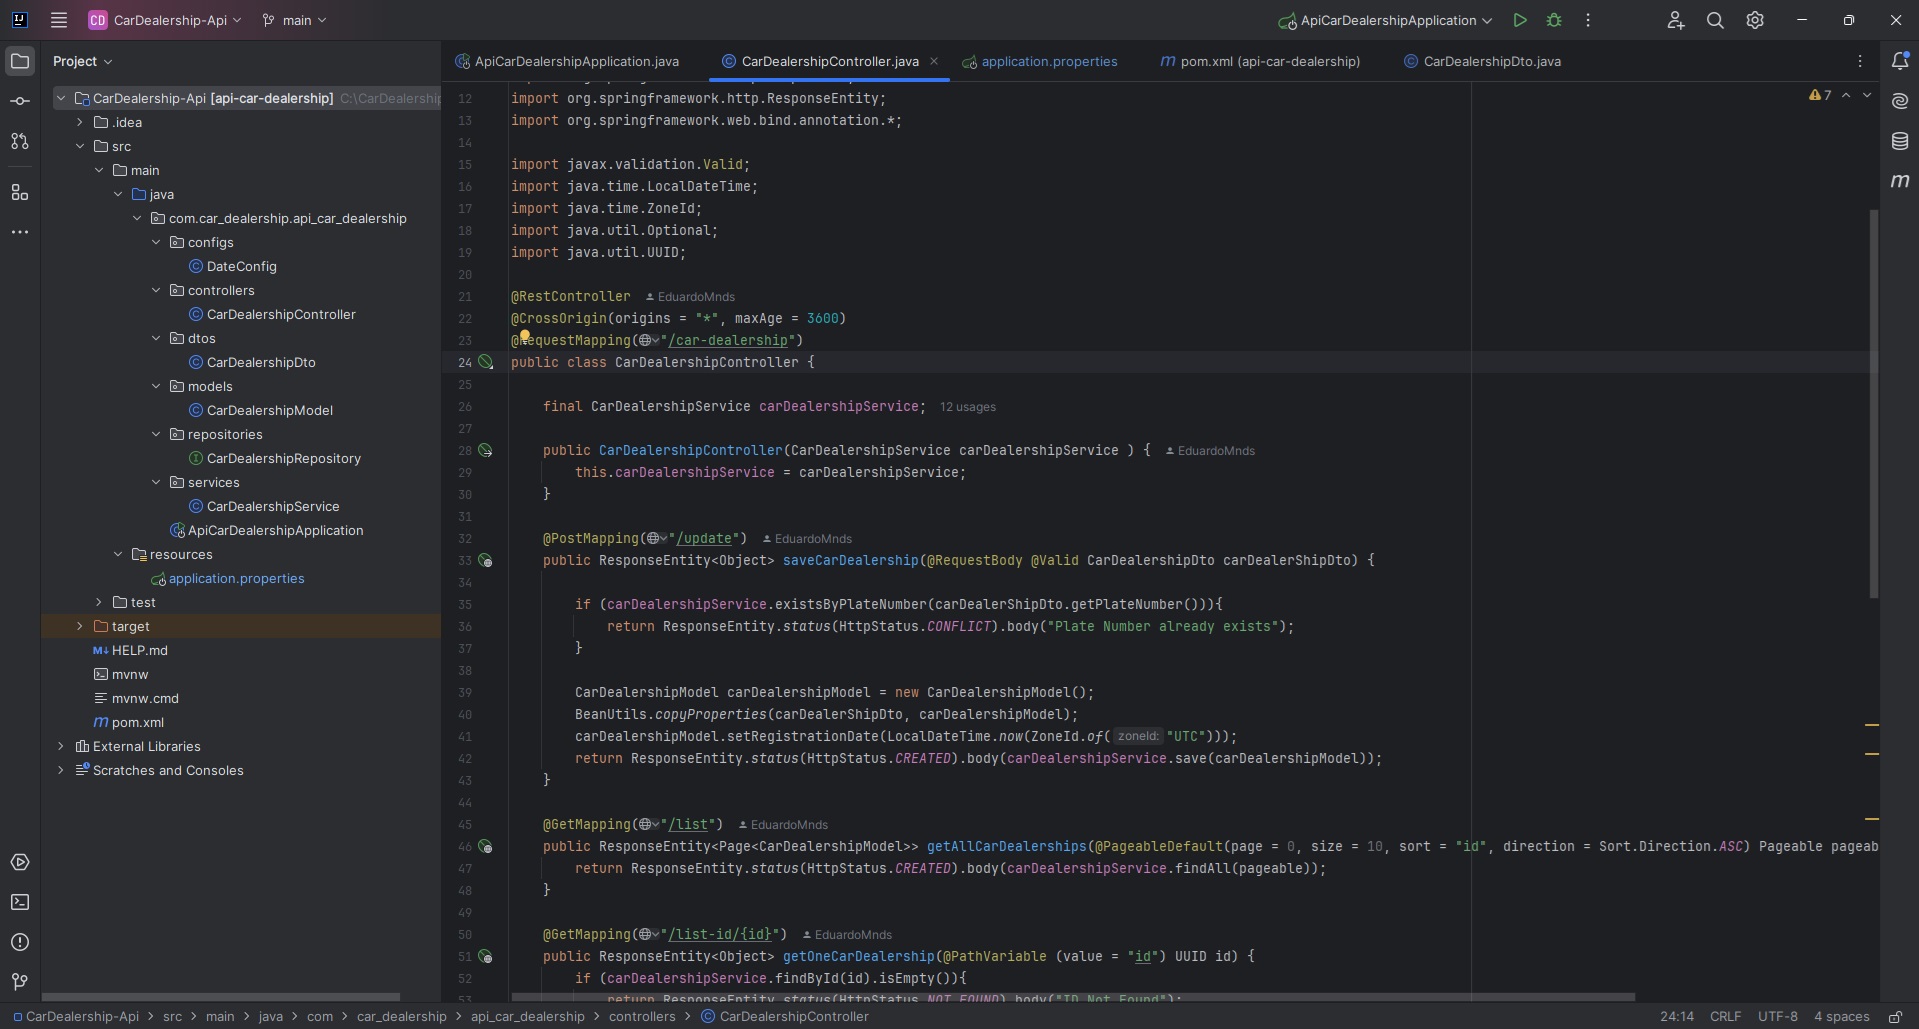Open the Commit tool window

[x=20, y=101]
